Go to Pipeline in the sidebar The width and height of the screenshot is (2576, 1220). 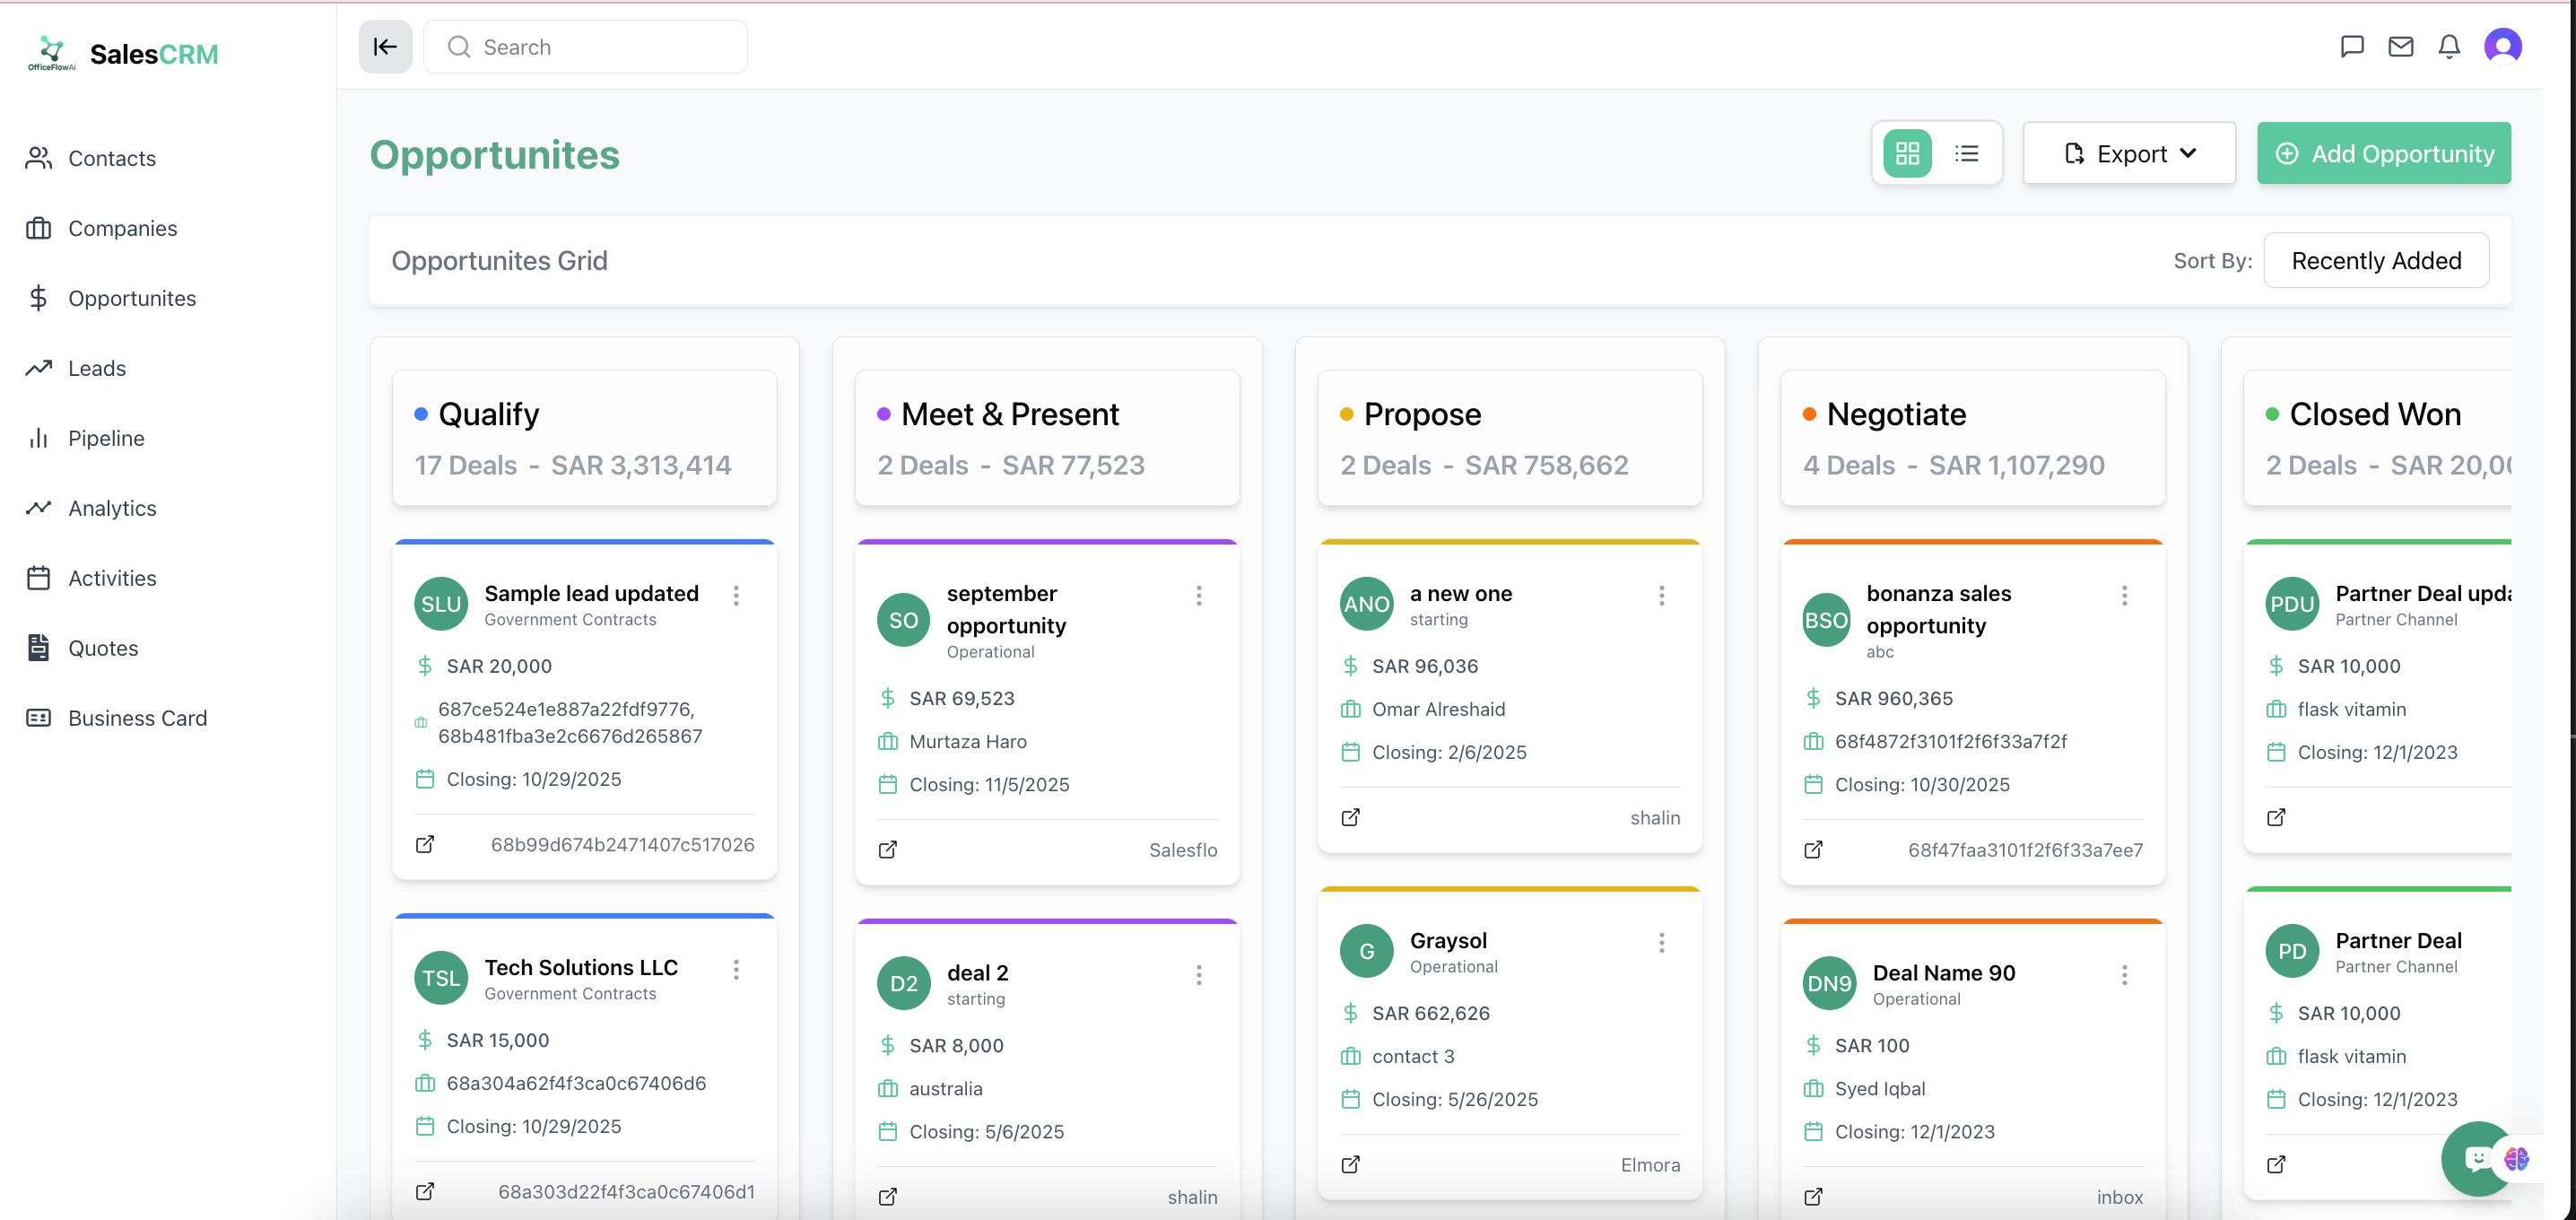click(106, 438)
